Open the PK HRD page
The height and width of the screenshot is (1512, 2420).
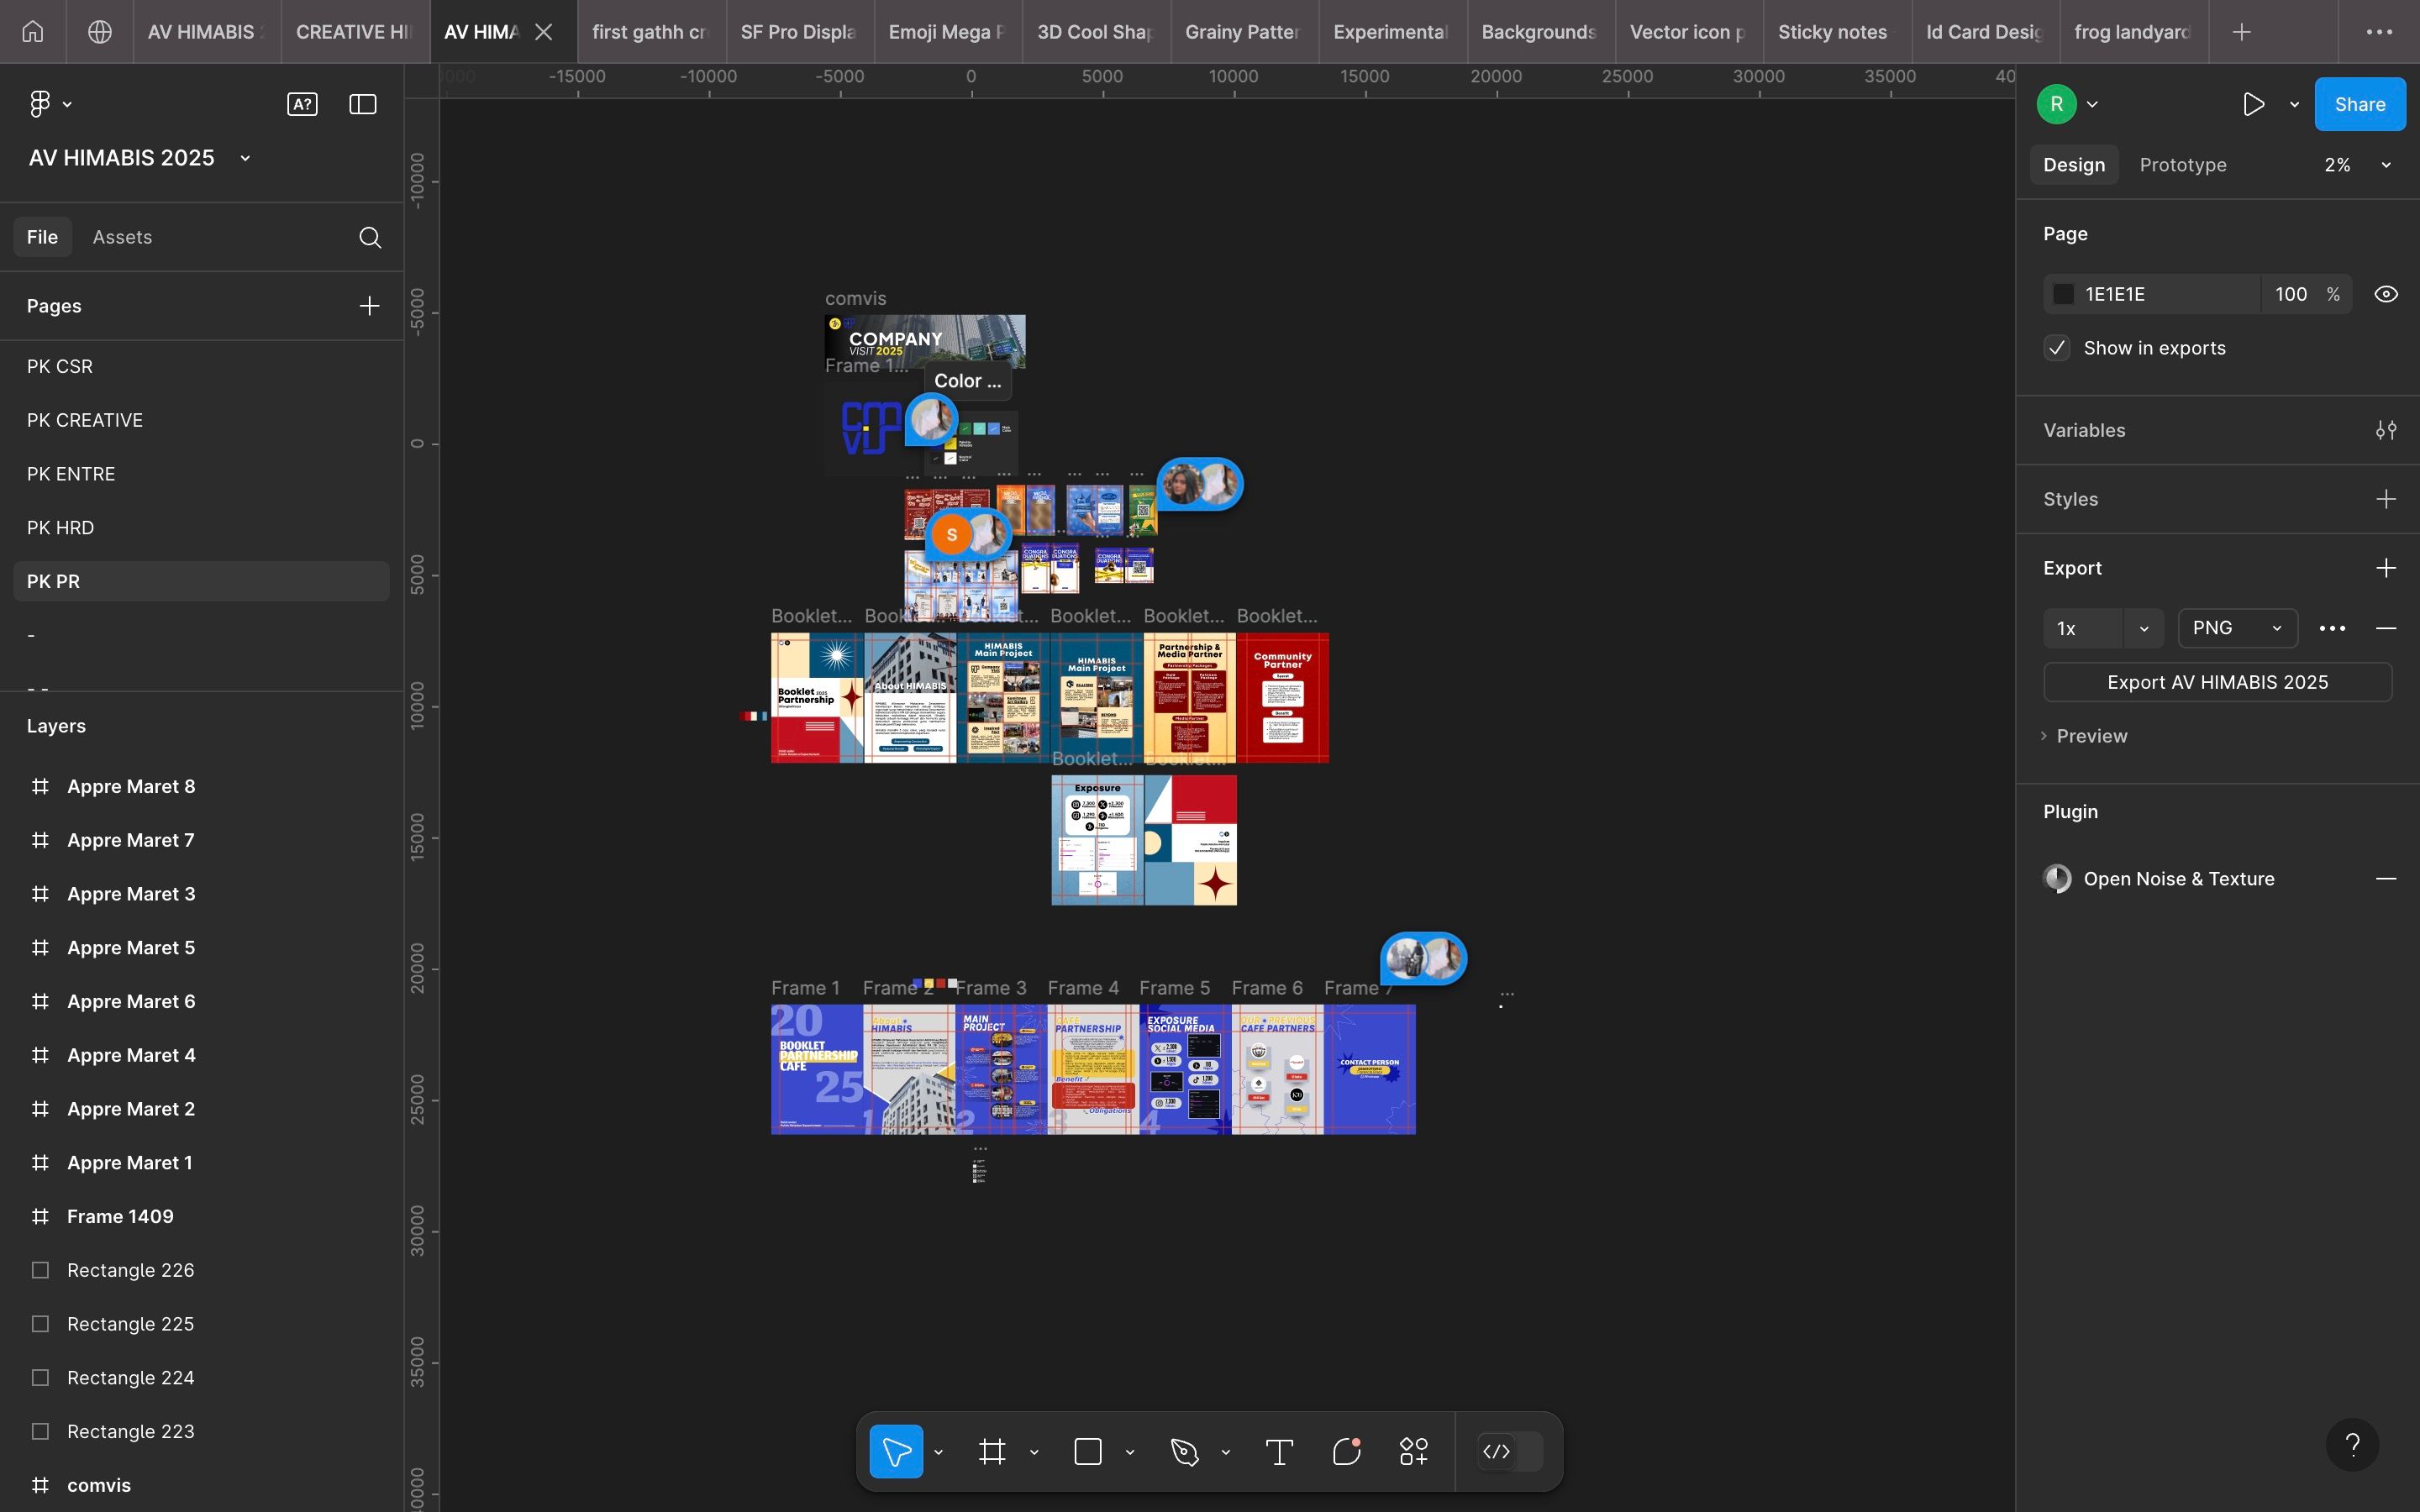pos(201,527)
